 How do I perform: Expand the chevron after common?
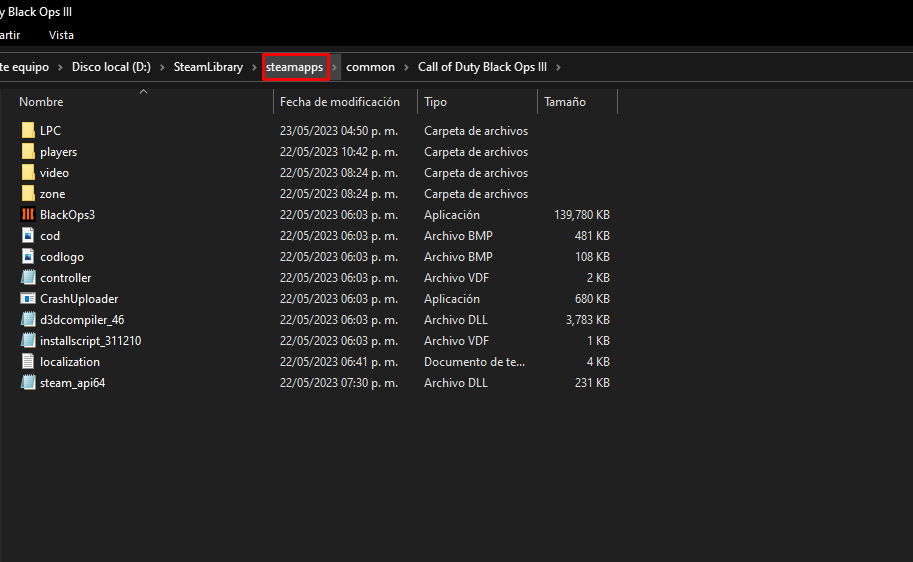point(406,68)
